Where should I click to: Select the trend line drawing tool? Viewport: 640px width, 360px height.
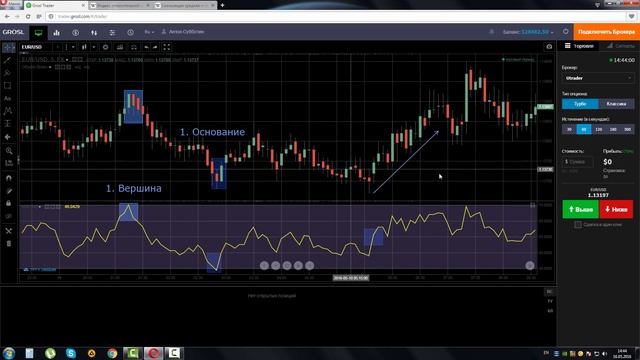pos(7,60)
